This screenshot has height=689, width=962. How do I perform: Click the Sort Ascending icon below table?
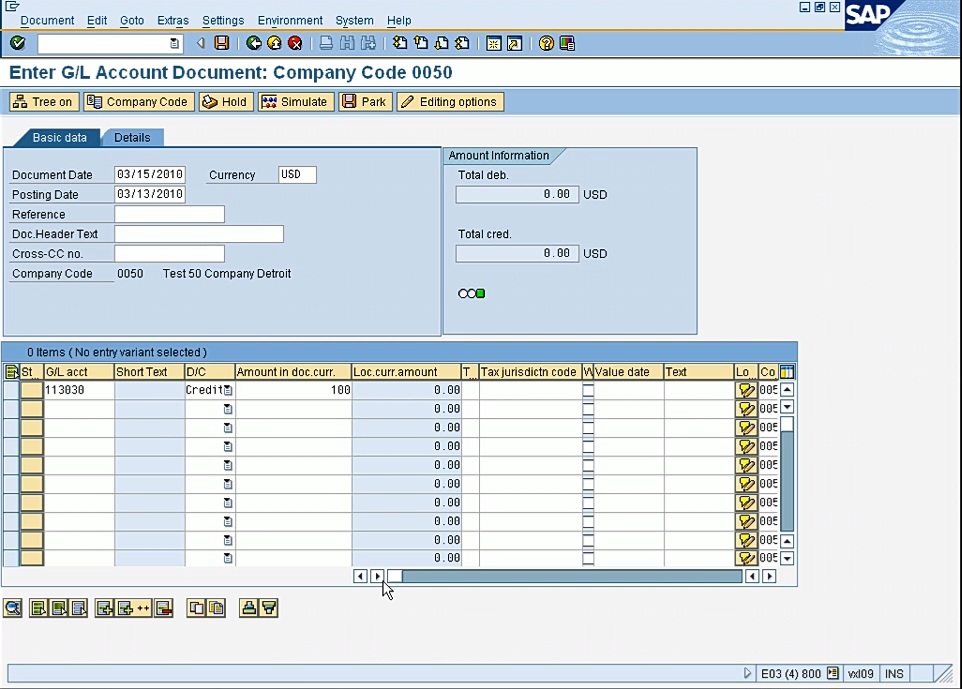[x=248, y=608]
